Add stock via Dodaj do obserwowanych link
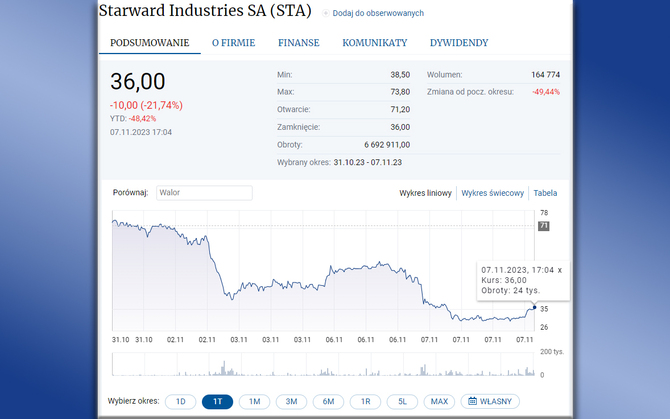670x419 pixels. [378, 13]
